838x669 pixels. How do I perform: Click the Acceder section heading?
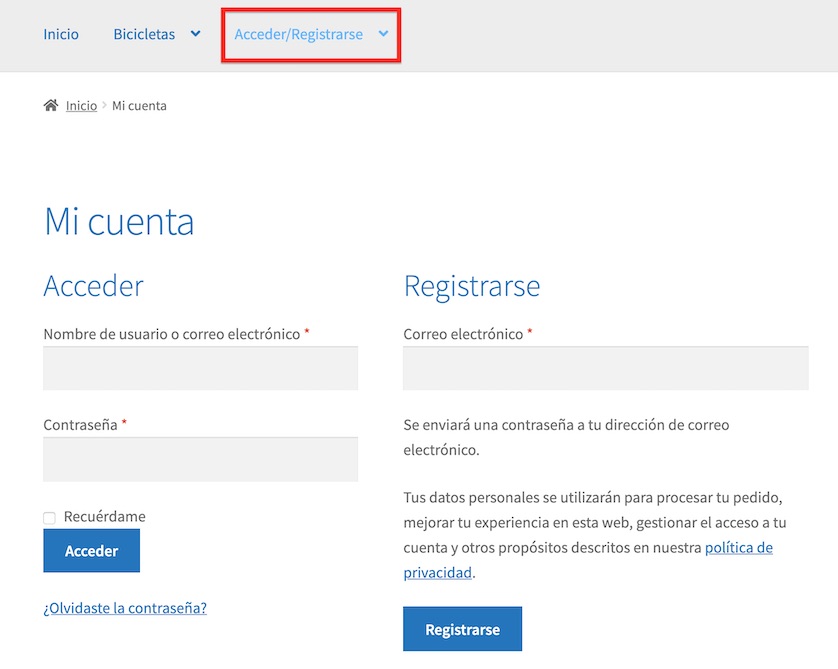pyautogui.click(x=93, y=286)
